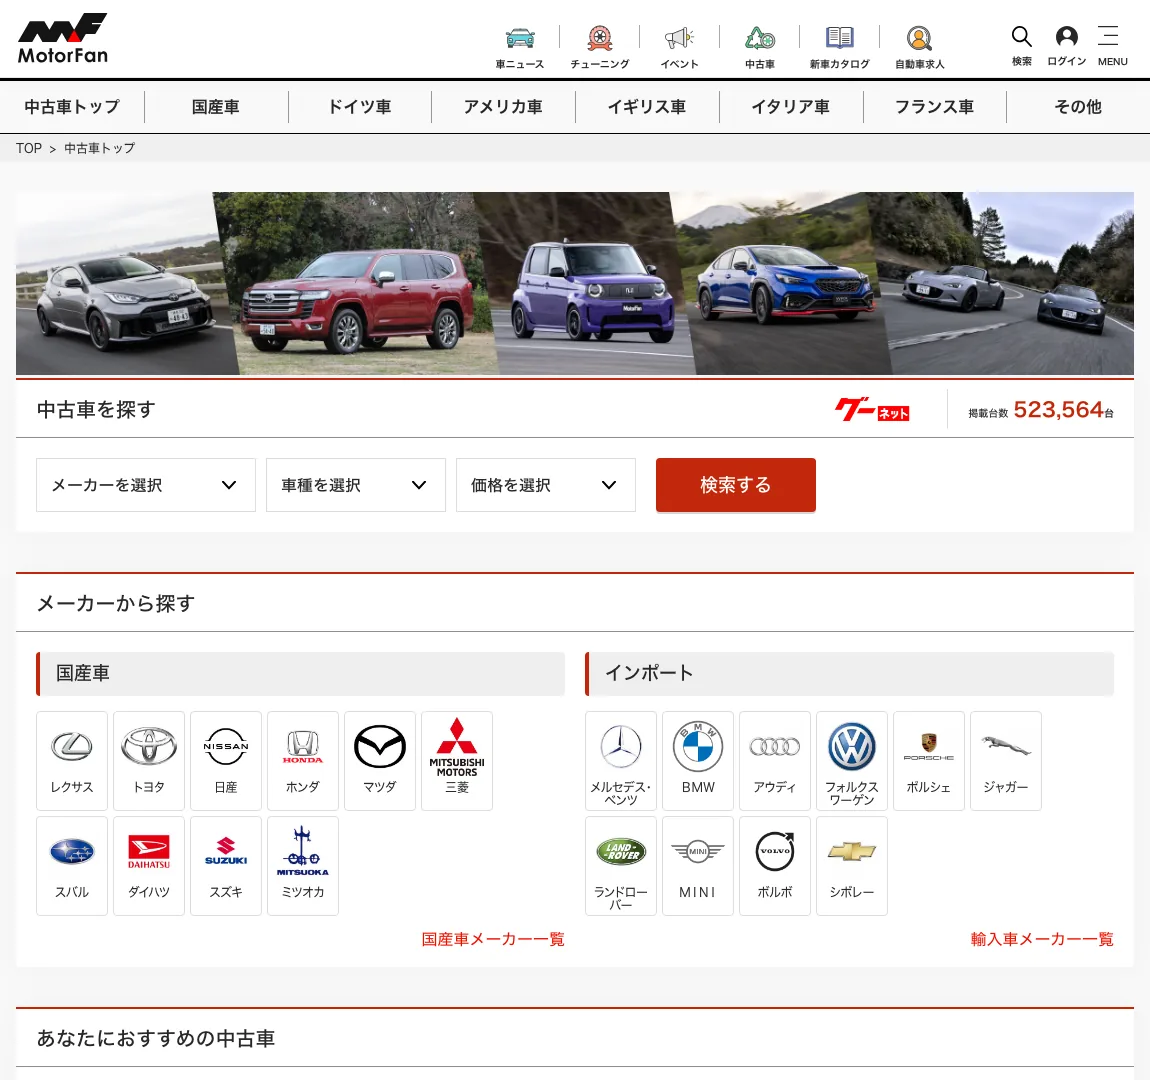1150x1080 pixels.
Task: Select the BMW logo tile
Action: [x=697, y=760]
